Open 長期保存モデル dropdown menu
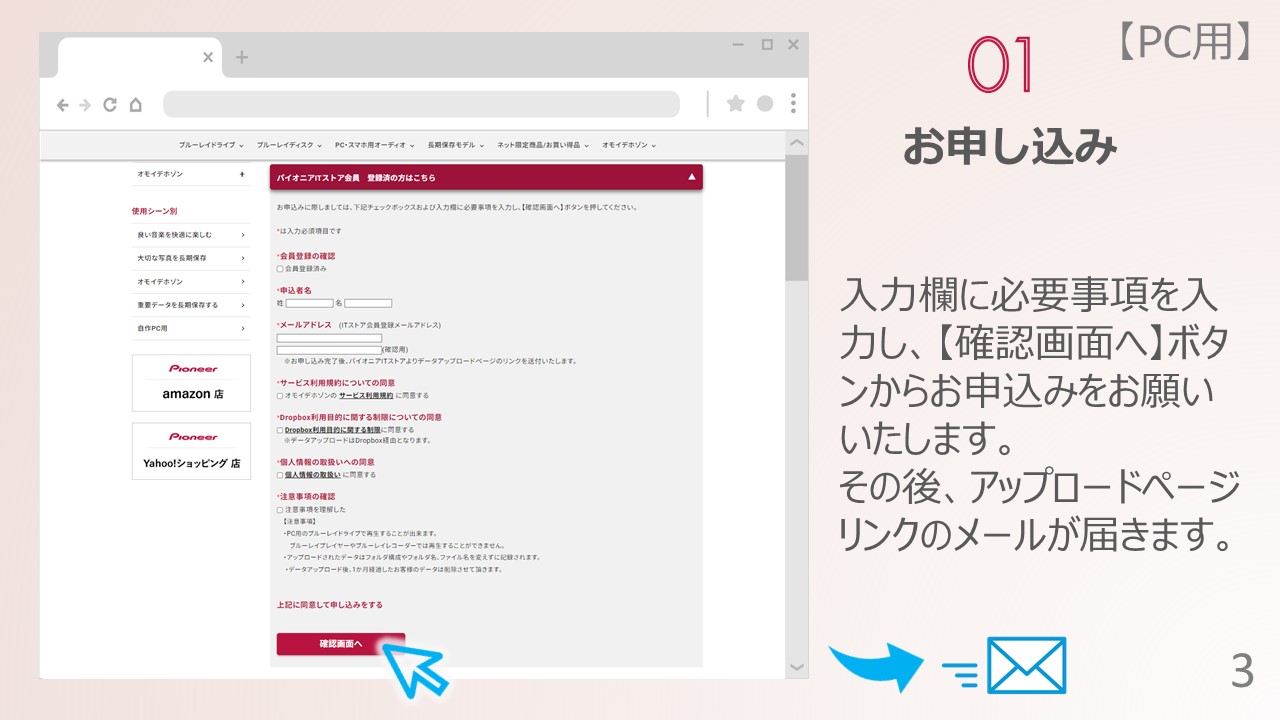Viewport: 1280px width, 720px height. pos(456,145)
